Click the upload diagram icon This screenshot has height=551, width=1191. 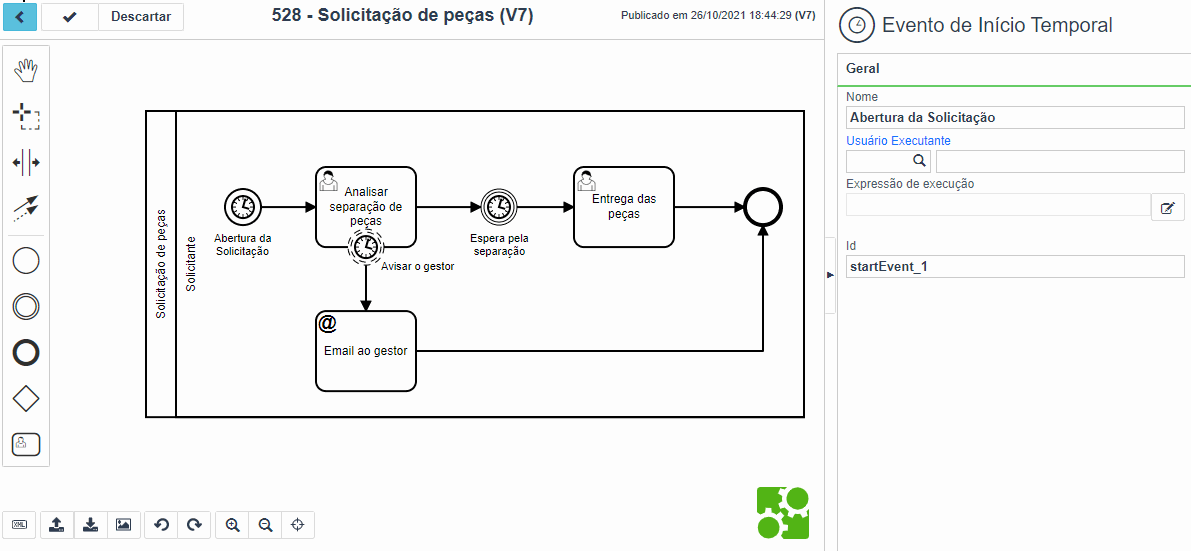point(56,524)
